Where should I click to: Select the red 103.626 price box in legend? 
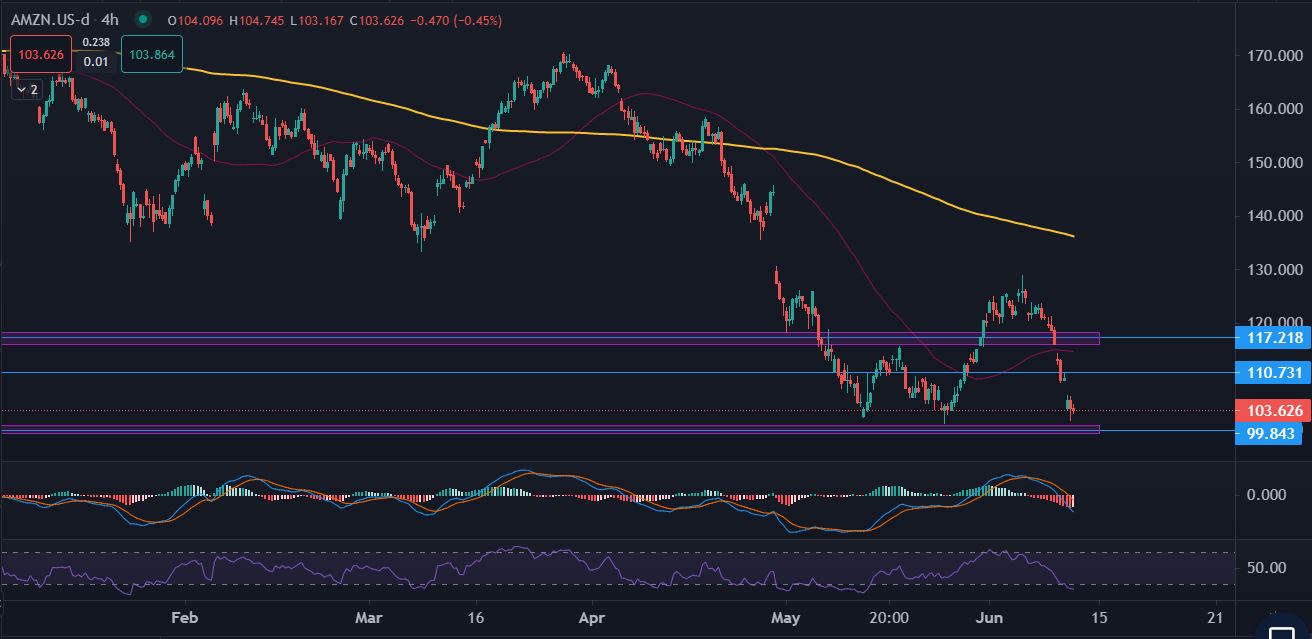[40, 54]
